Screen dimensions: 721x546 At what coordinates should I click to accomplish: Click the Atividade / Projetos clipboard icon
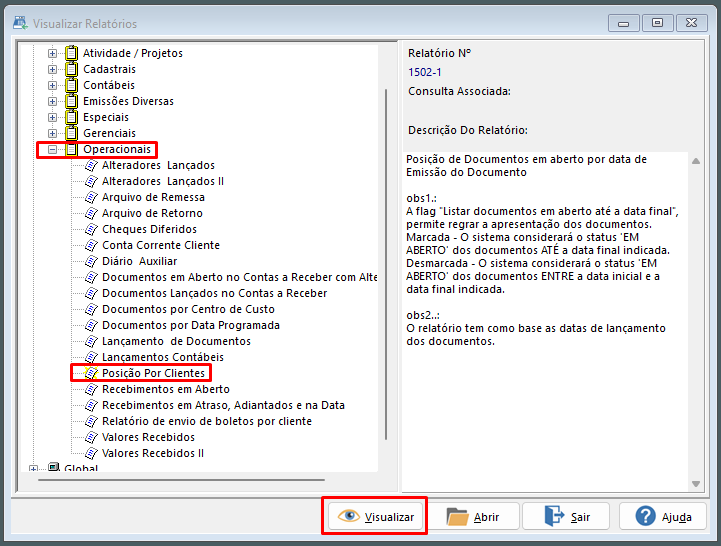(x=71, y=53)
